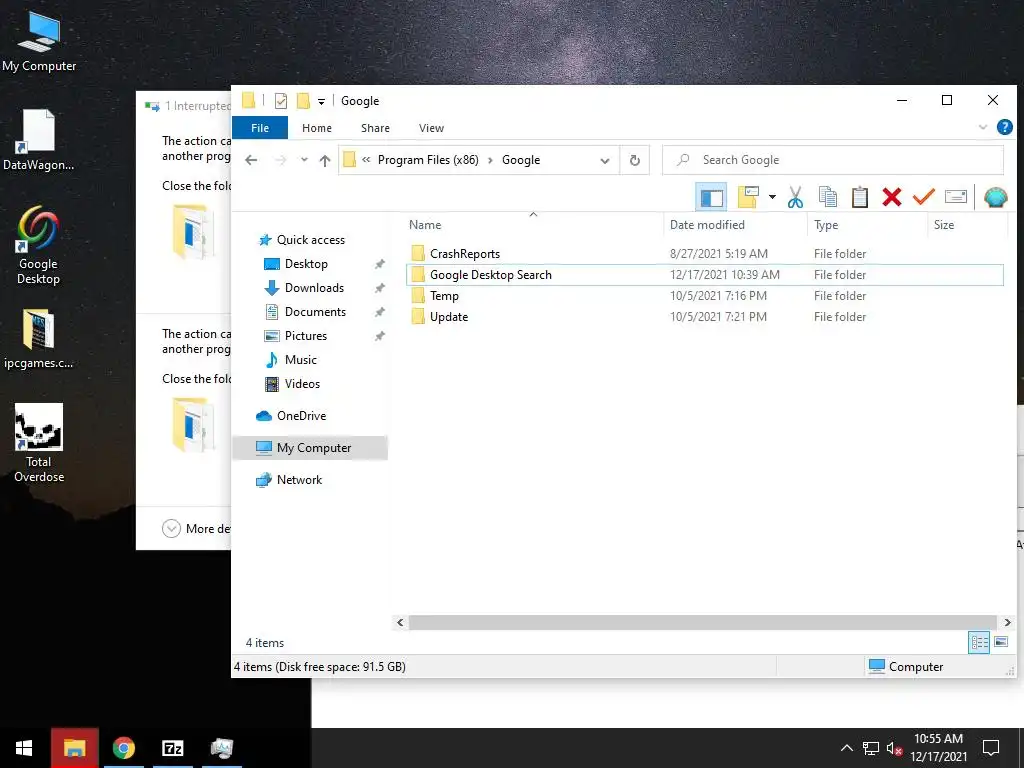Open the Share ribbon tab
This screenshot has width=1024, height=768.
click(375, 128)
